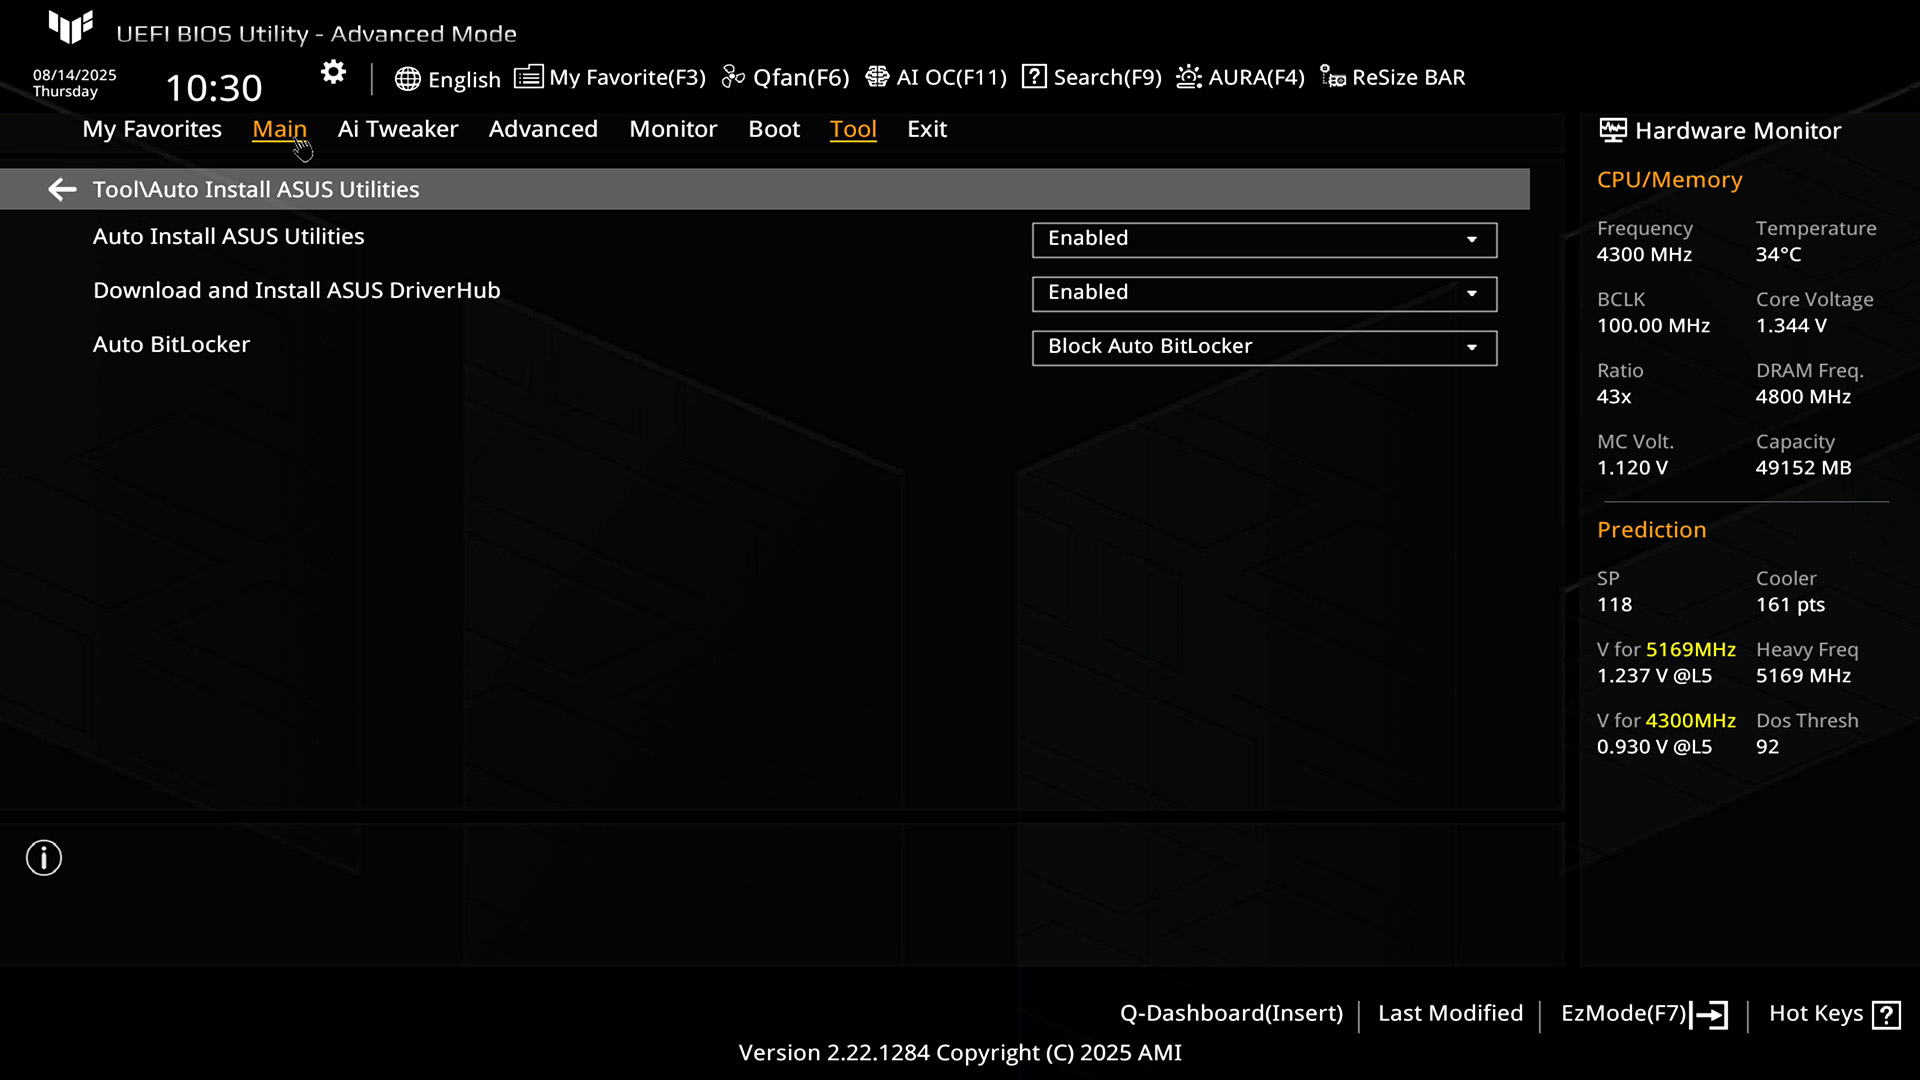1920x1080 pixels.
Task: Open the Monitor tab
Action: 673,129
